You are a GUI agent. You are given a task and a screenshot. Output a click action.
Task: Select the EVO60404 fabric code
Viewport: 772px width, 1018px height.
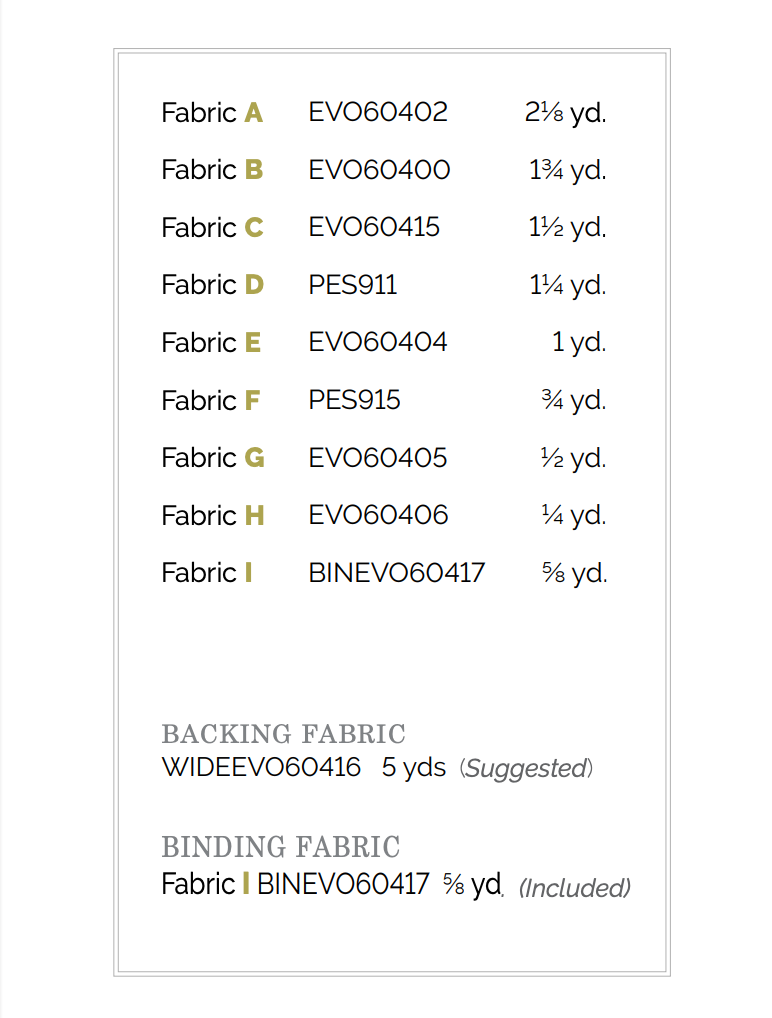pos(378,342)
